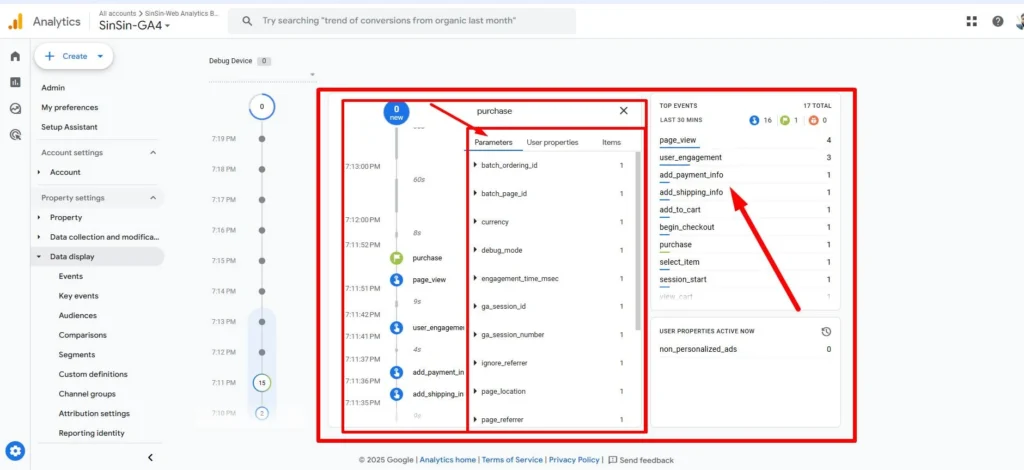
Task: Click the orange error events count icon
Action: [813, 120]
